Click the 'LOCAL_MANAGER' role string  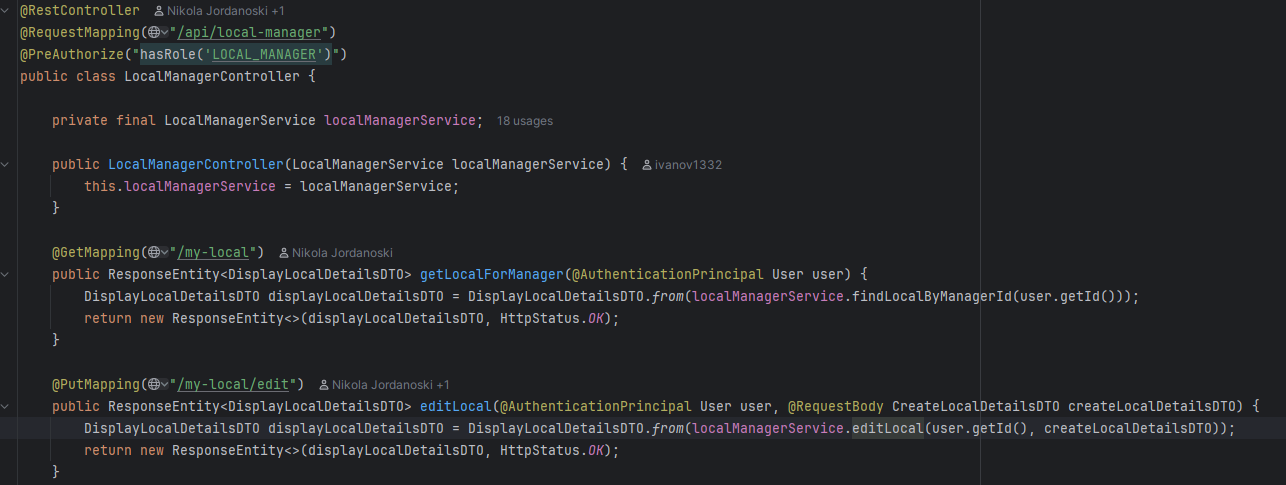(x=270, y=54)
